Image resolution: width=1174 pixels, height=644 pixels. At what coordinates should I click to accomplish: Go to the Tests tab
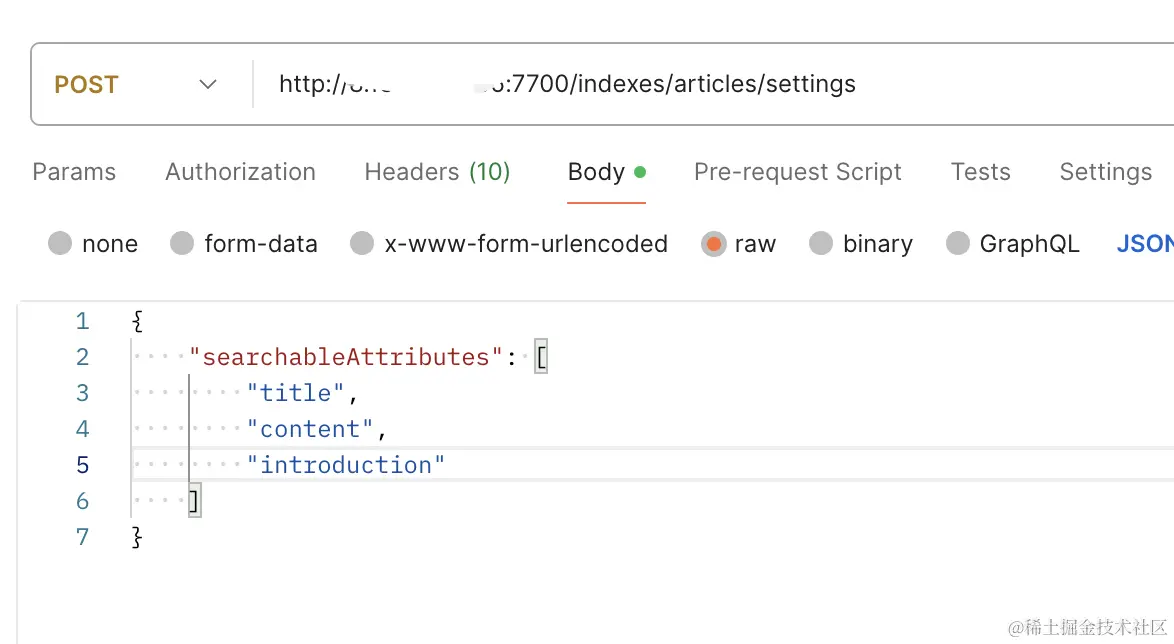tap(980, 172)
